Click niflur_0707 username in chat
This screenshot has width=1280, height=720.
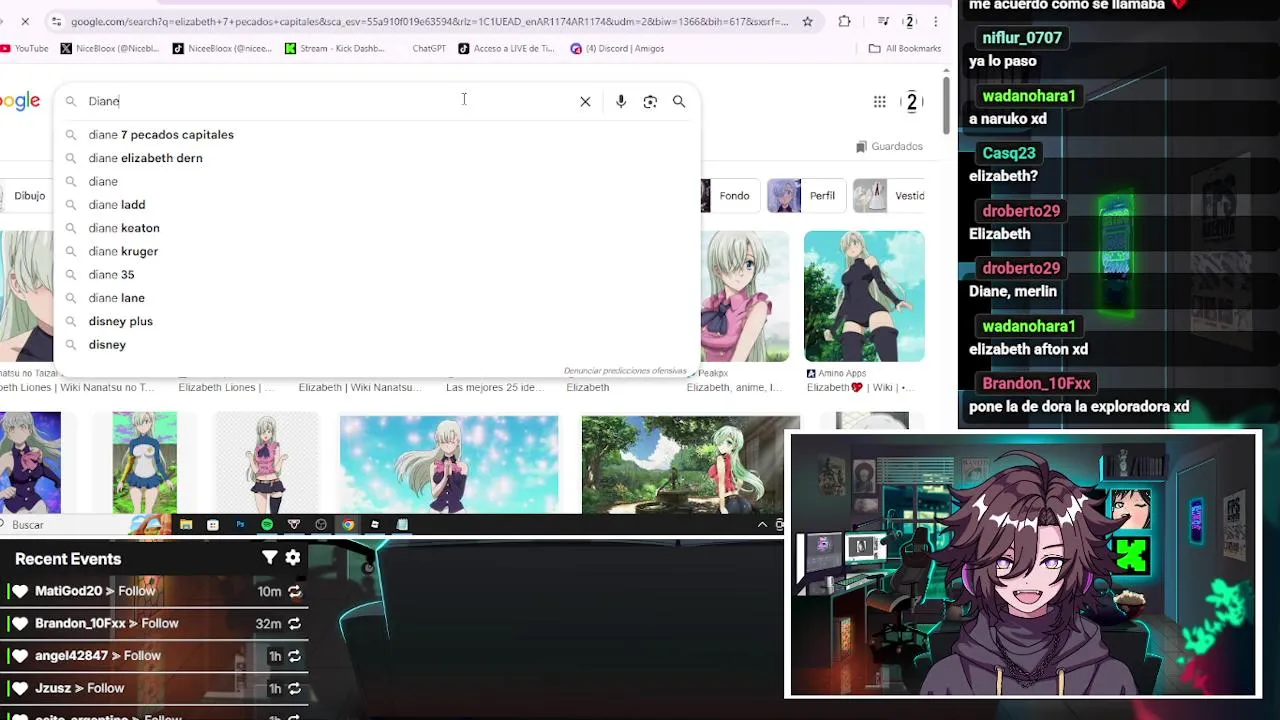pos(1022,38)
